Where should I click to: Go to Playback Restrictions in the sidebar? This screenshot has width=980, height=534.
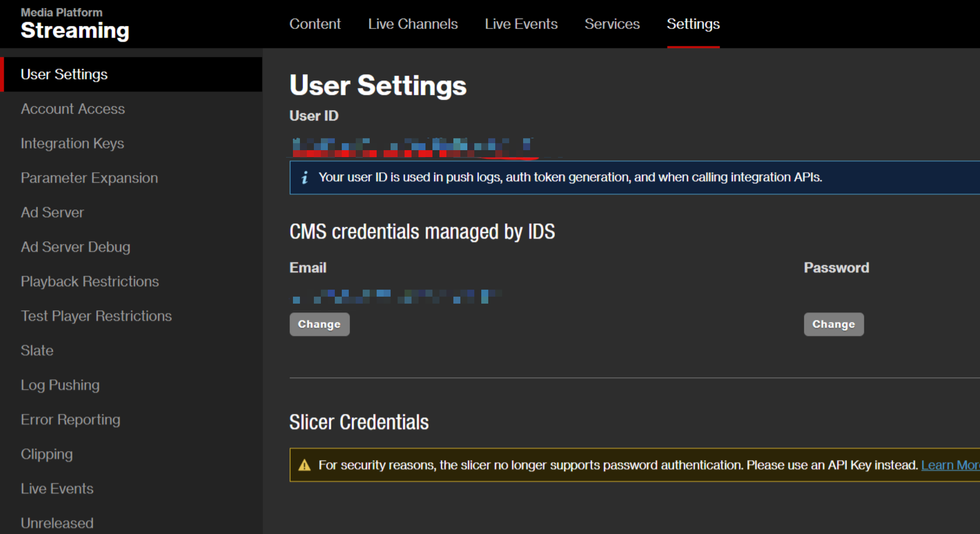click(90, 281)
